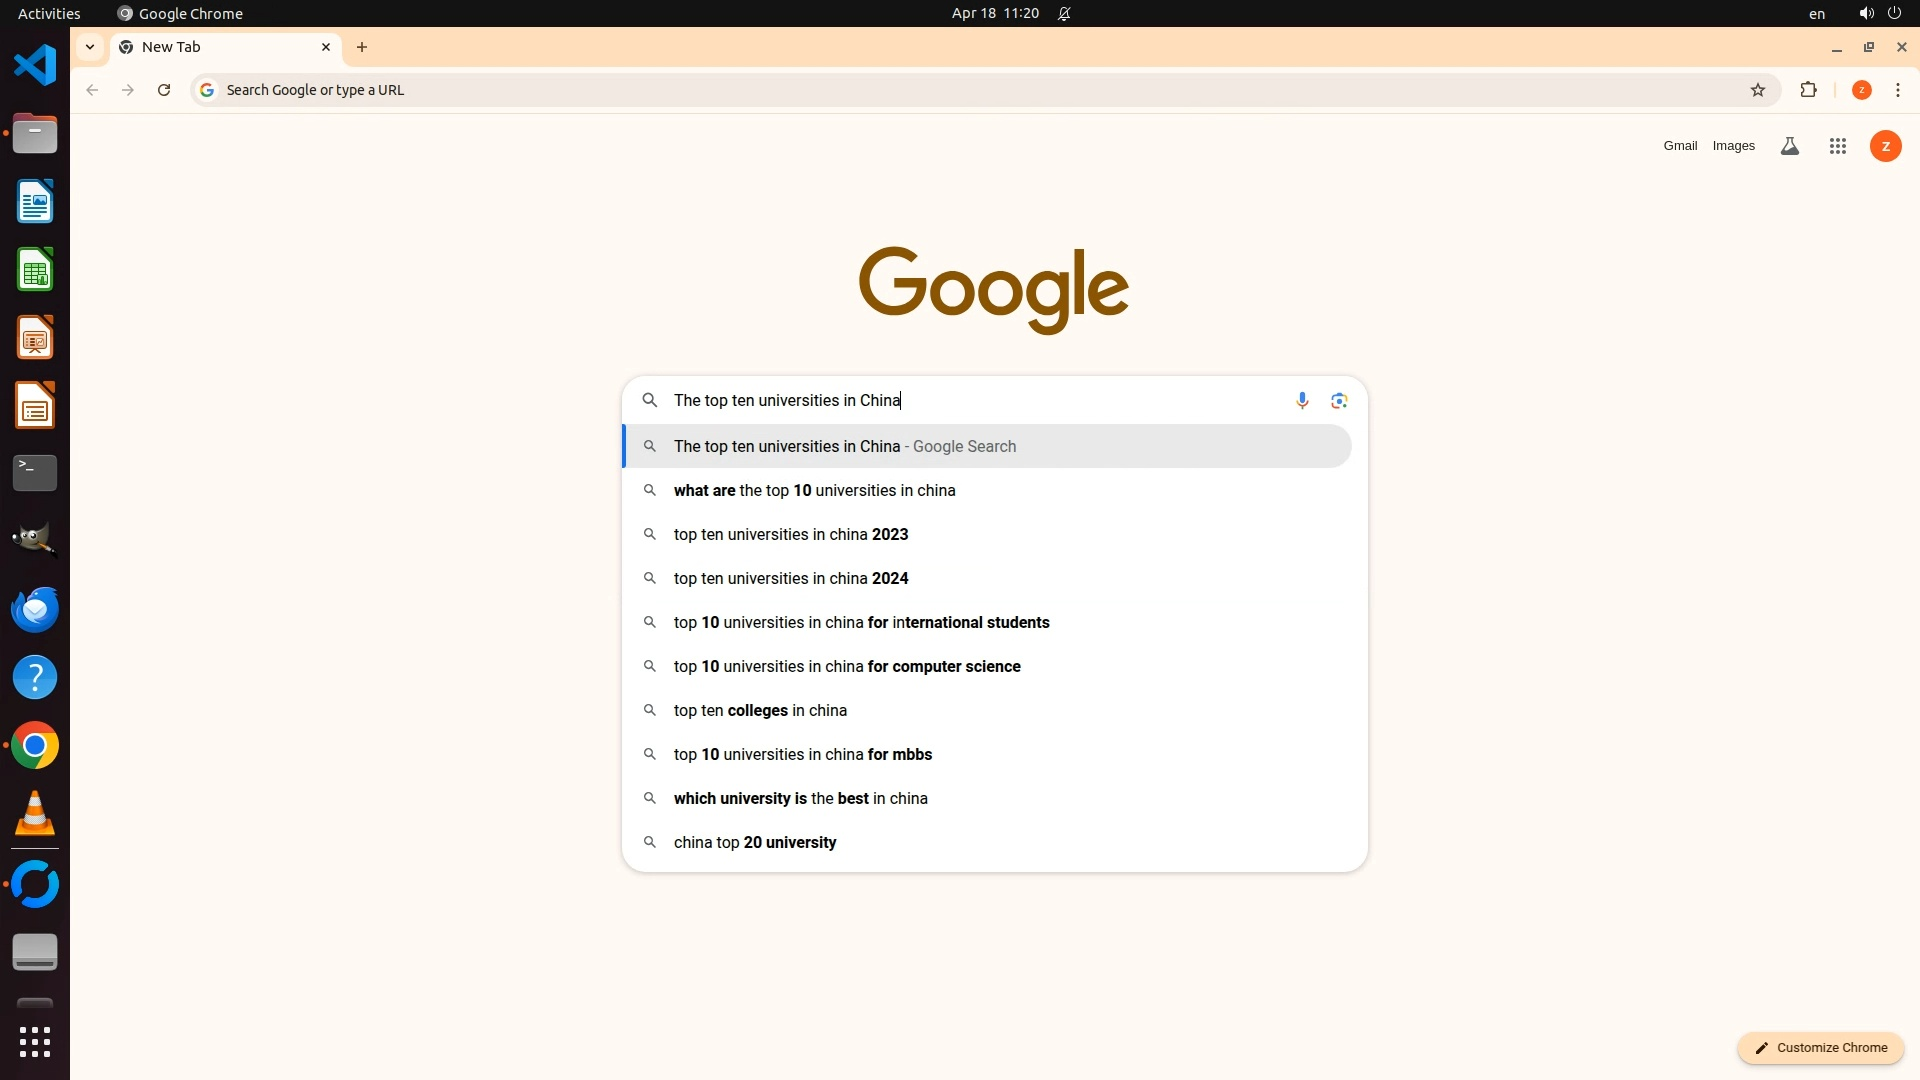
Task: Open the en keyboard language indicator
Action: [x=1817, y=13]
